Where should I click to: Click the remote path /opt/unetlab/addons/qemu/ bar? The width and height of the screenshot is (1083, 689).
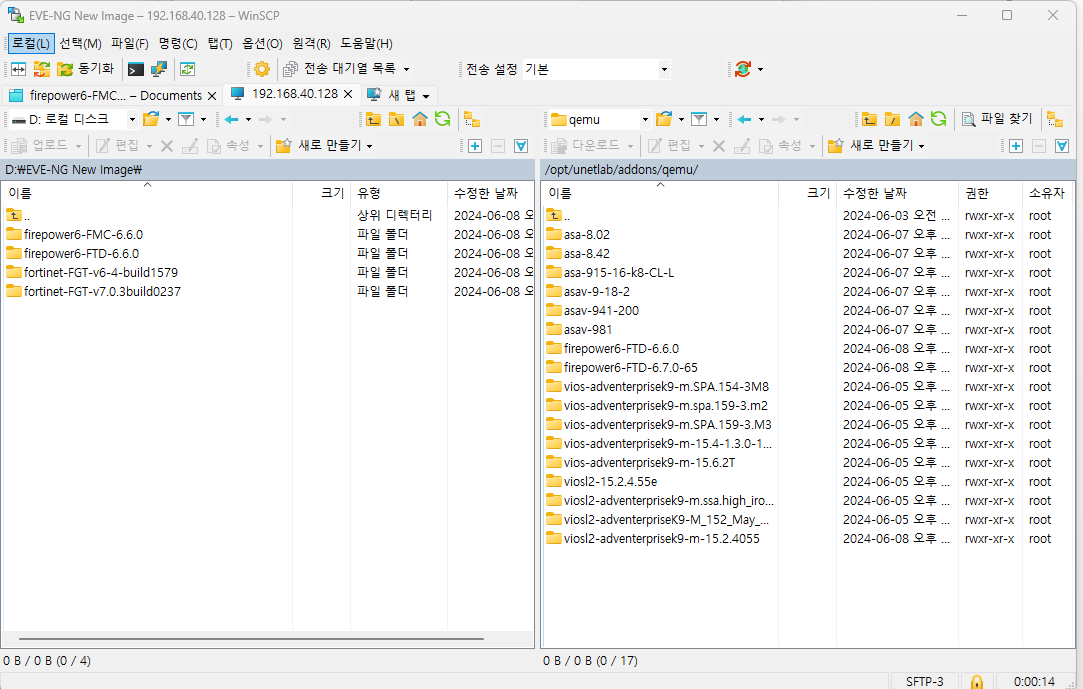tap(808, 170)
